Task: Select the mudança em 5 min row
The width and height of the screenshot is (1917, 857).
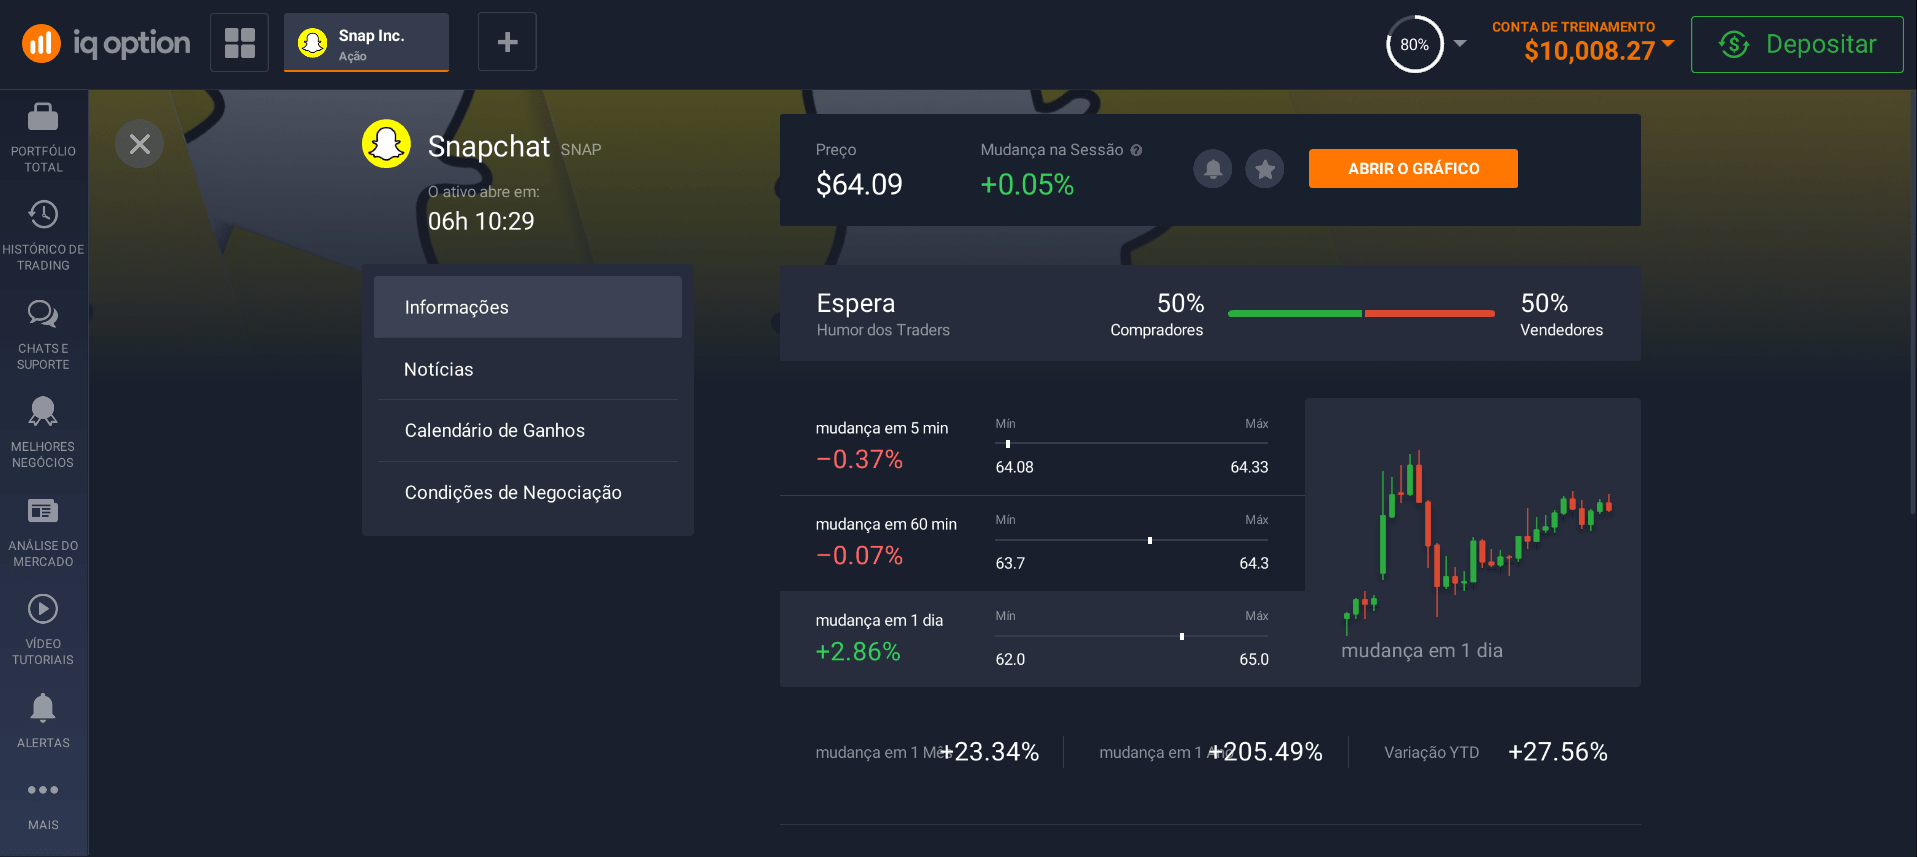Action: coord(1042,447)
